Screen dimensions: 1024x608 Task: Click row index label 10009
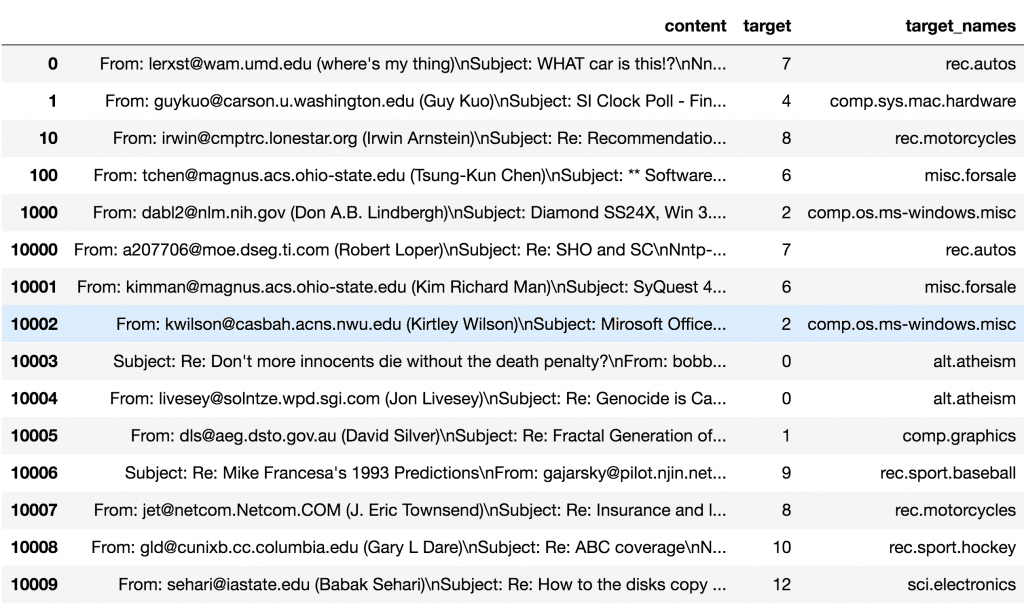point(37,584)
